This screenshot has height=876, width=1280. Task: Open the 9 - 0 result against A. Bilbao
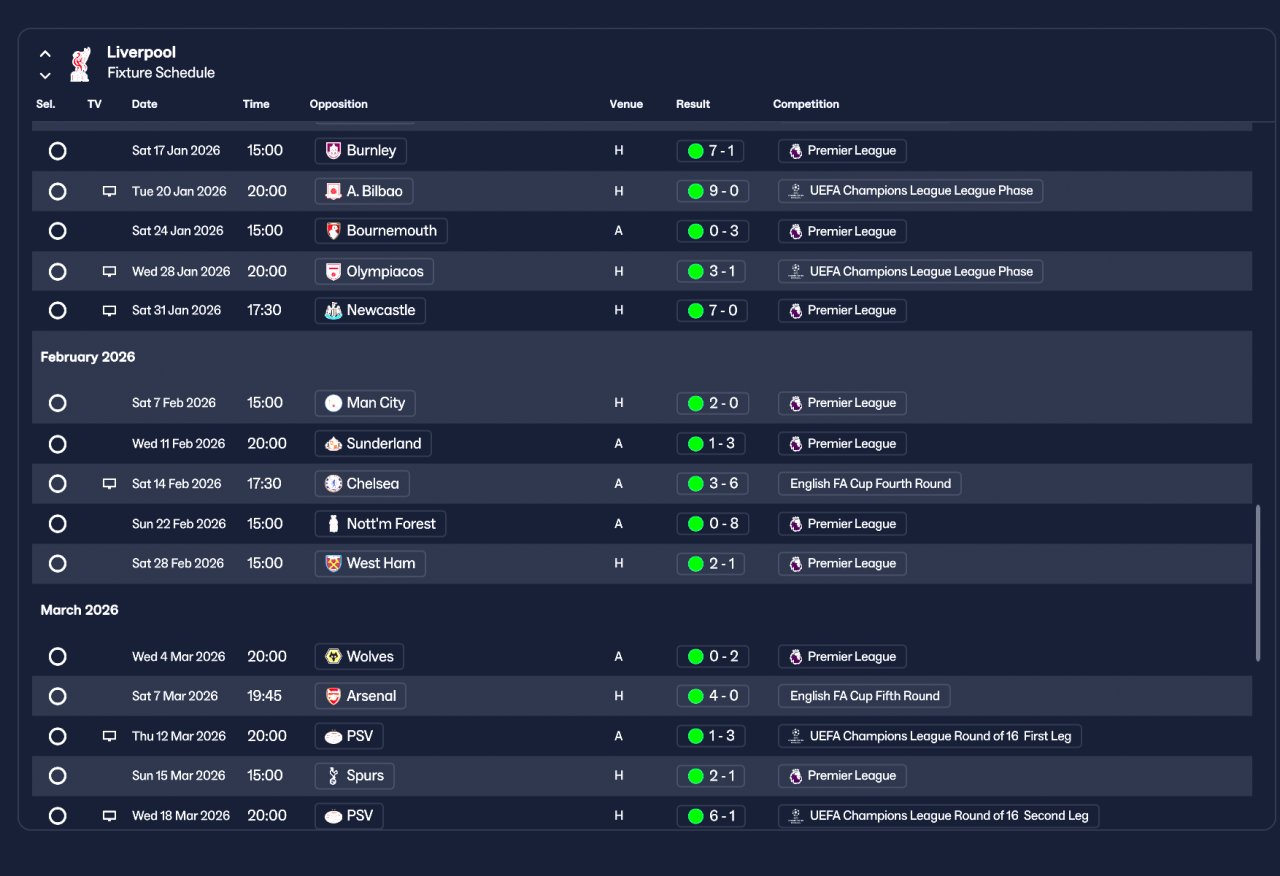711,191
